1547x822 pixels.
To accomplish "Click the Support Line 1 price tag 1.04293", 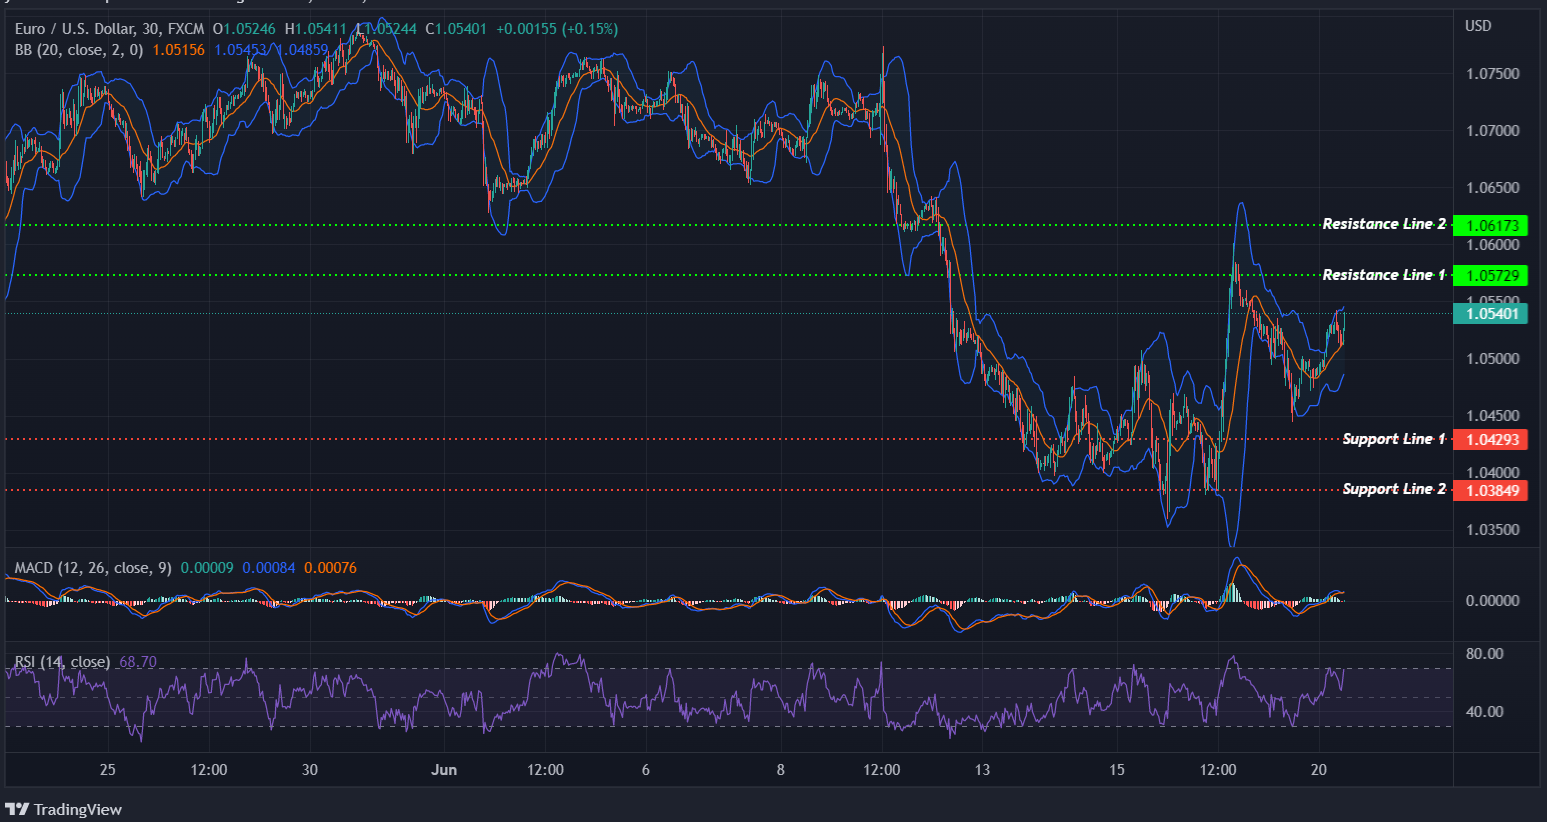I will (1491, 439).
